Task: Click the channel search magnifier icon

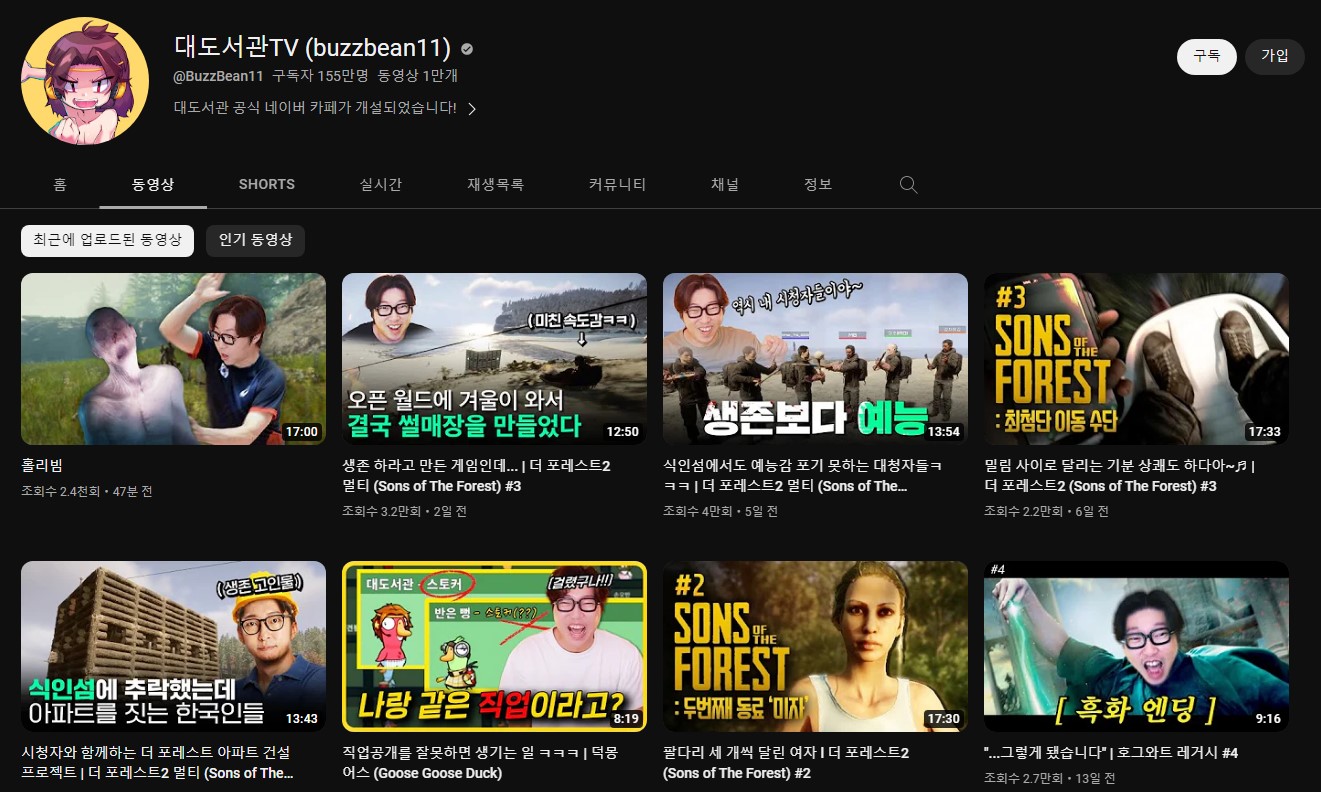Action: 908,185
